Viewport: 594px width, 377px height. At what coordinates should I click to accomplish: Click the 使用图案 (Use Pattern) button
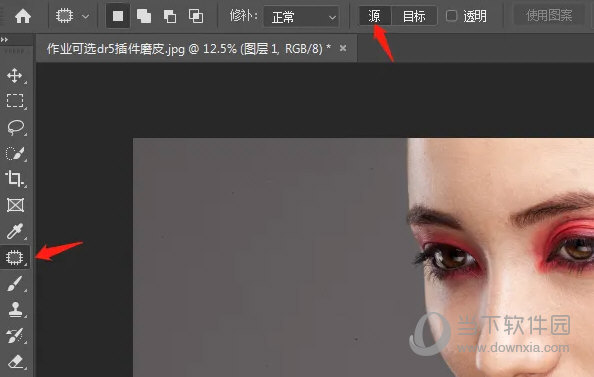tap(549, 16)
